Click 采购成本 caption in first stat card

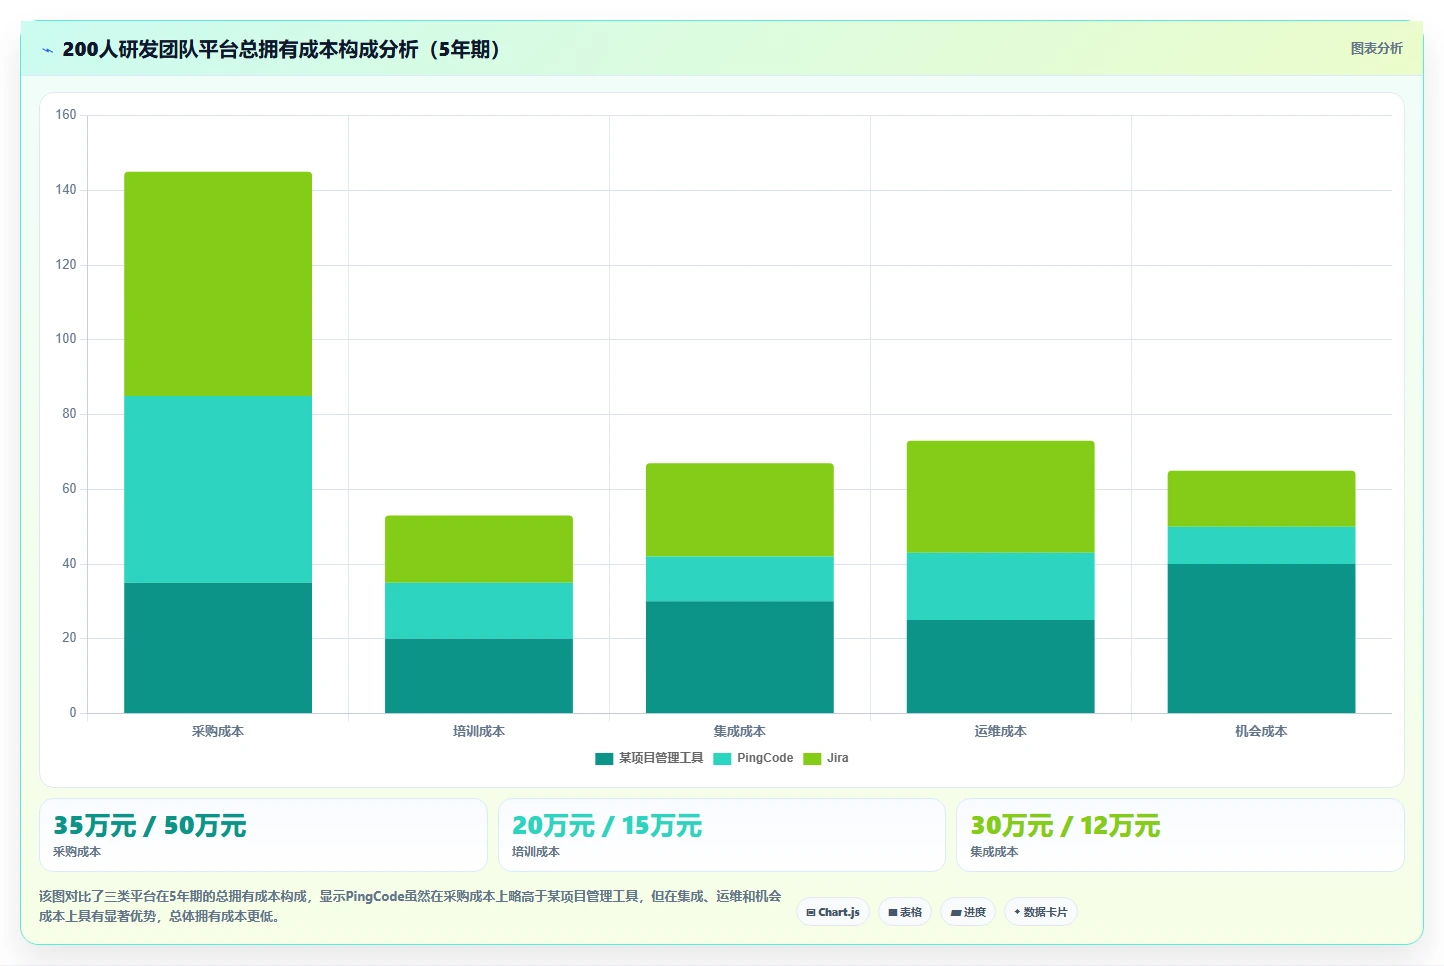(77, 852)
